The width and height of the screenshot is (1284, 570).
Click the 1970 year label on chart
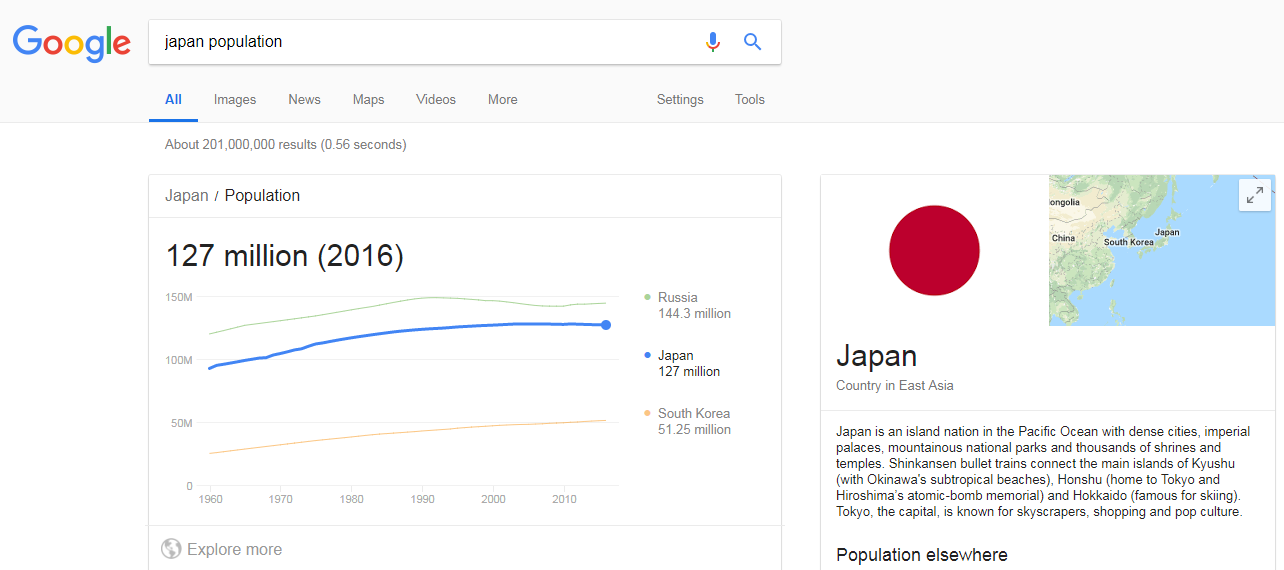point(281,498)
